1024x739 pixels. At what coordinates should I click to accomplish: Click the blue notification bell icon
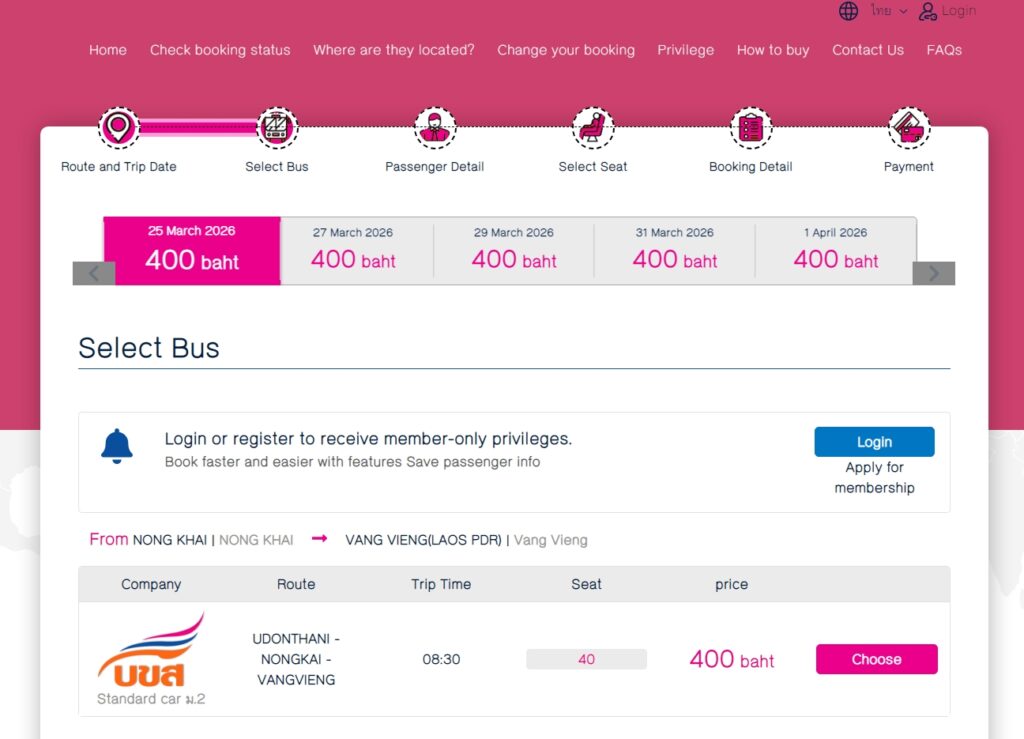click(117, 446)
